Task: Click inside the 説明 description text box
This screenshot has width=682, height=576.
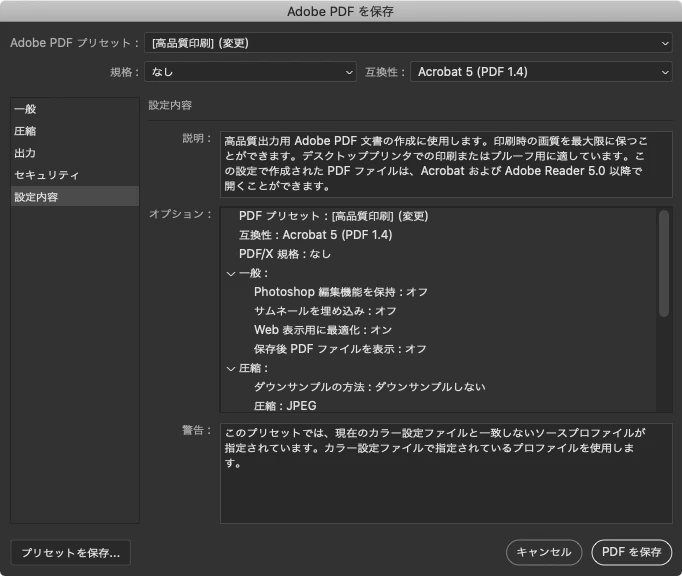Action: click(446, 164)
